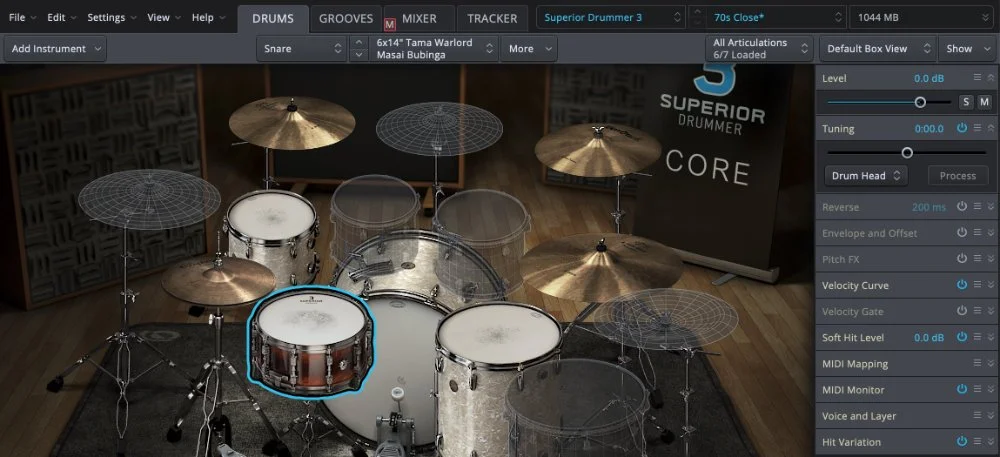Solo the snare with S button
This screenshot has width=1000, height=457.
(x=966, y=102)
